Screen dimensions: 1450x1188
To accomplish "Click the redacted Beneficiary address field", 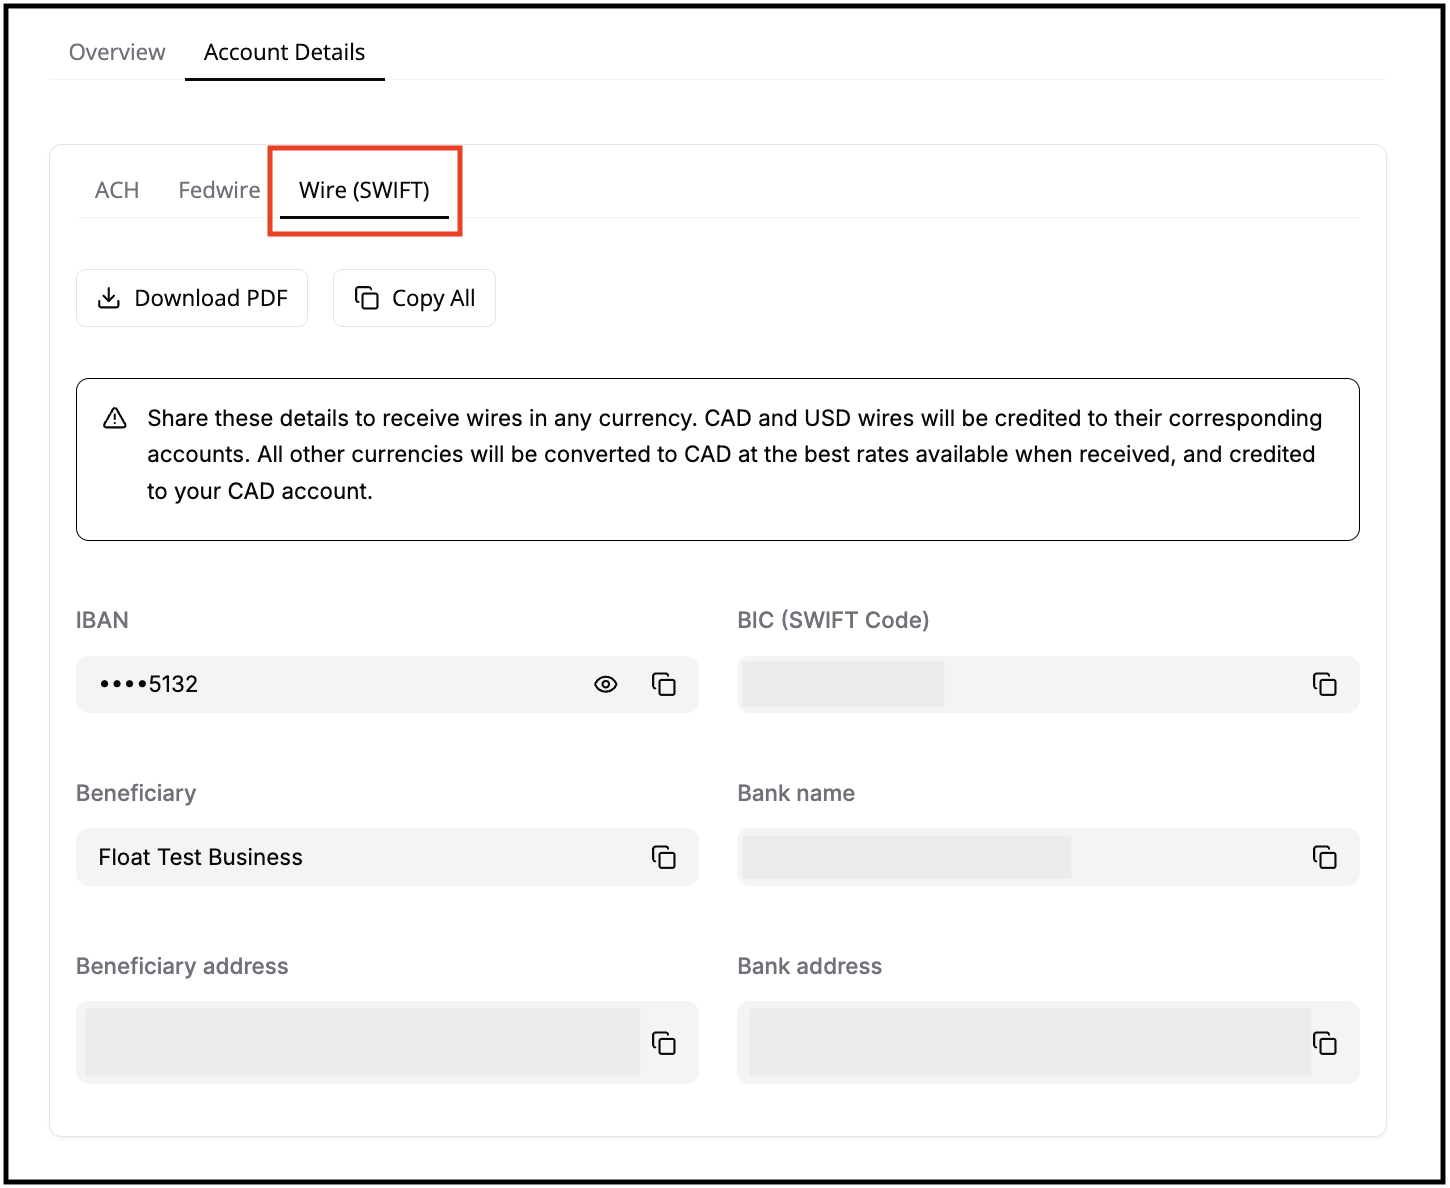I will [x=362, y=1042].
